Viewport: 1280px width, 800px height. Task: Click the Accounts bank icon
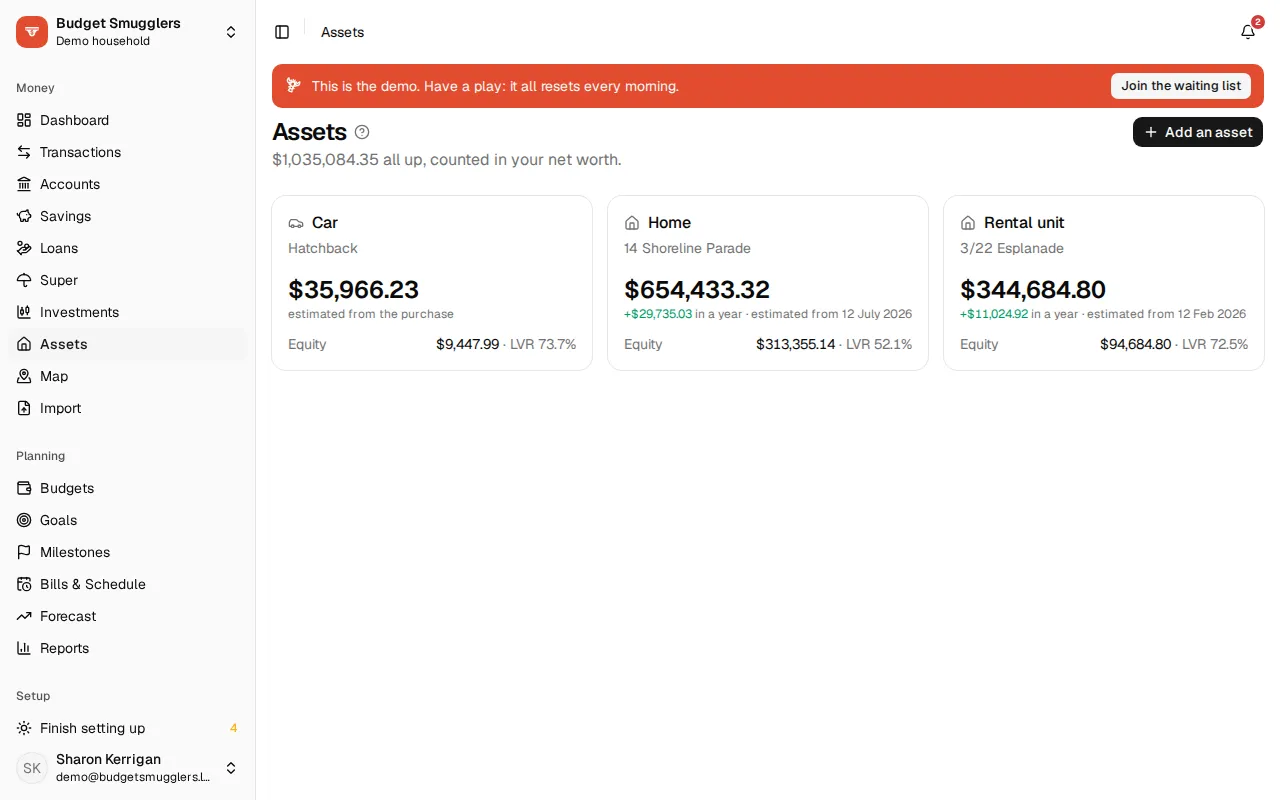point(24,184)
